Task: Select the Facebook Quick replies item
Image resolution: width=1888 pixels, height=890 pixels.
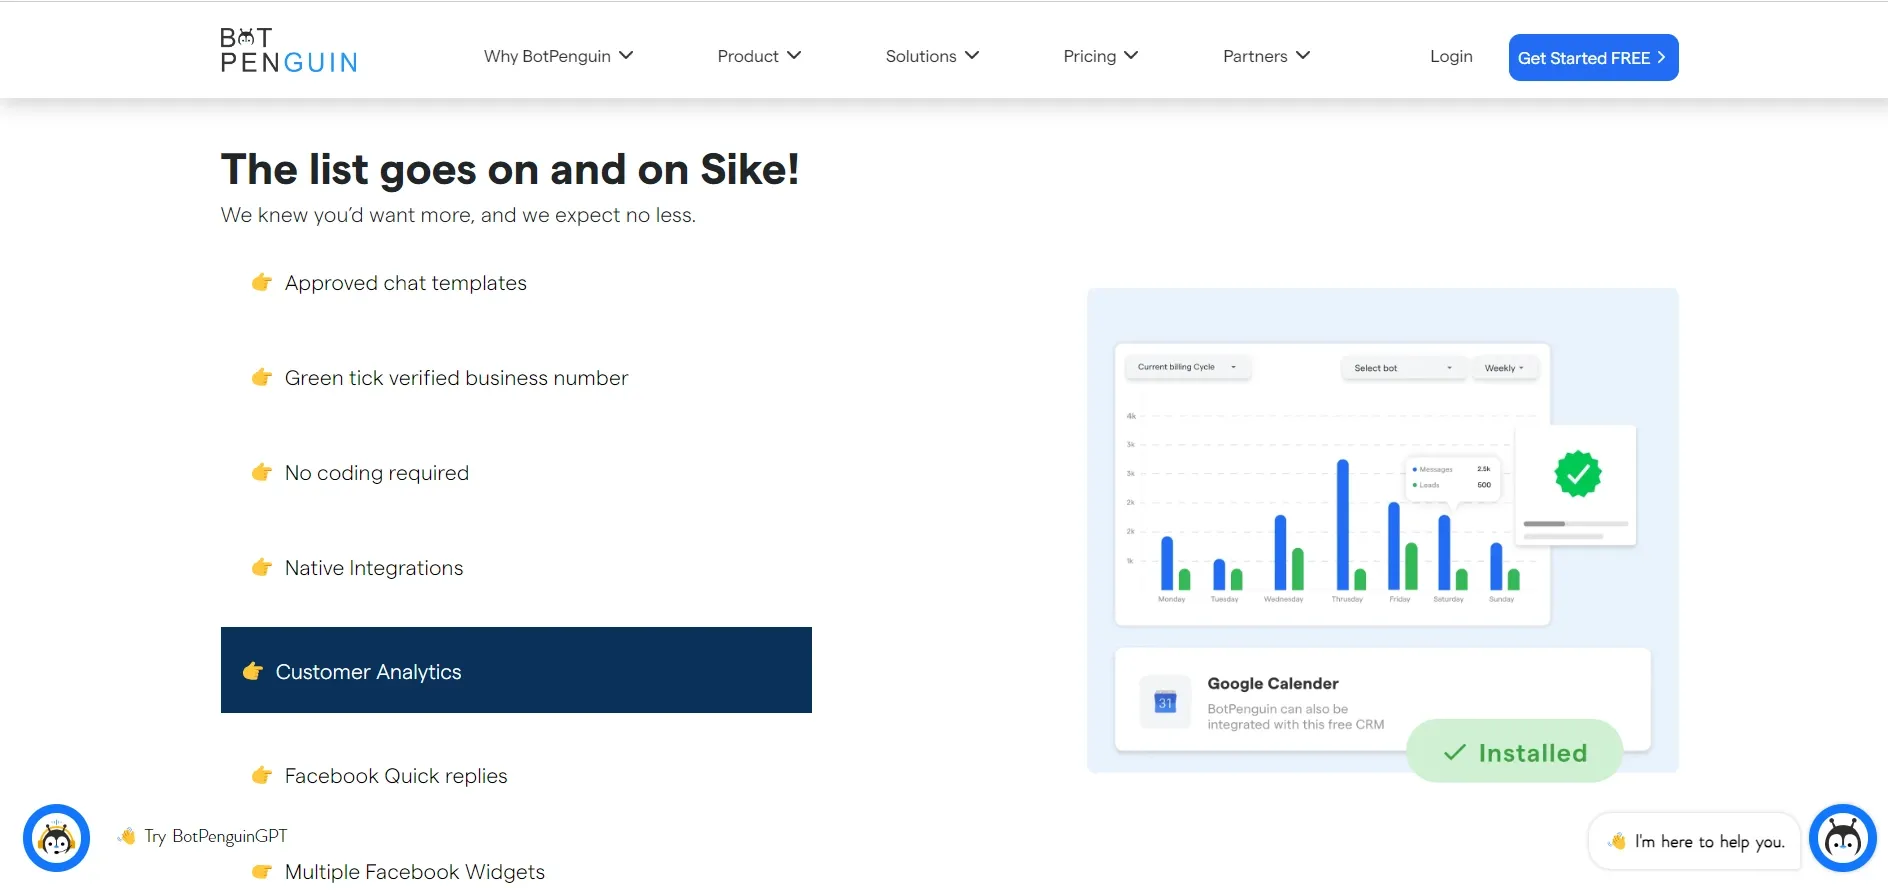Action: 396,776
